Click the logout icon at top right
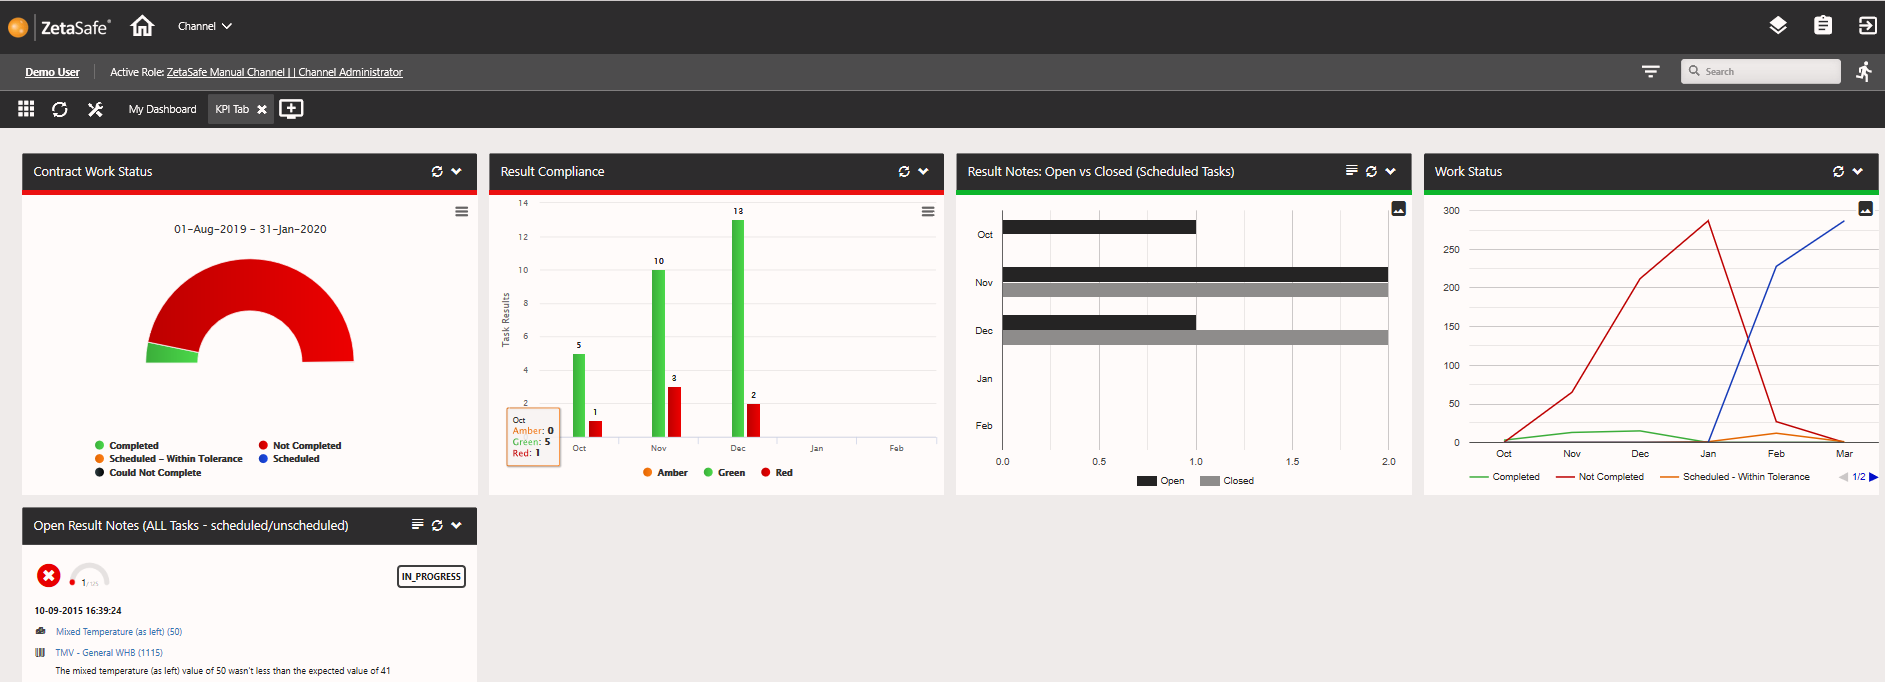The image size is (1885, 682). click(x=1866, y=26)
